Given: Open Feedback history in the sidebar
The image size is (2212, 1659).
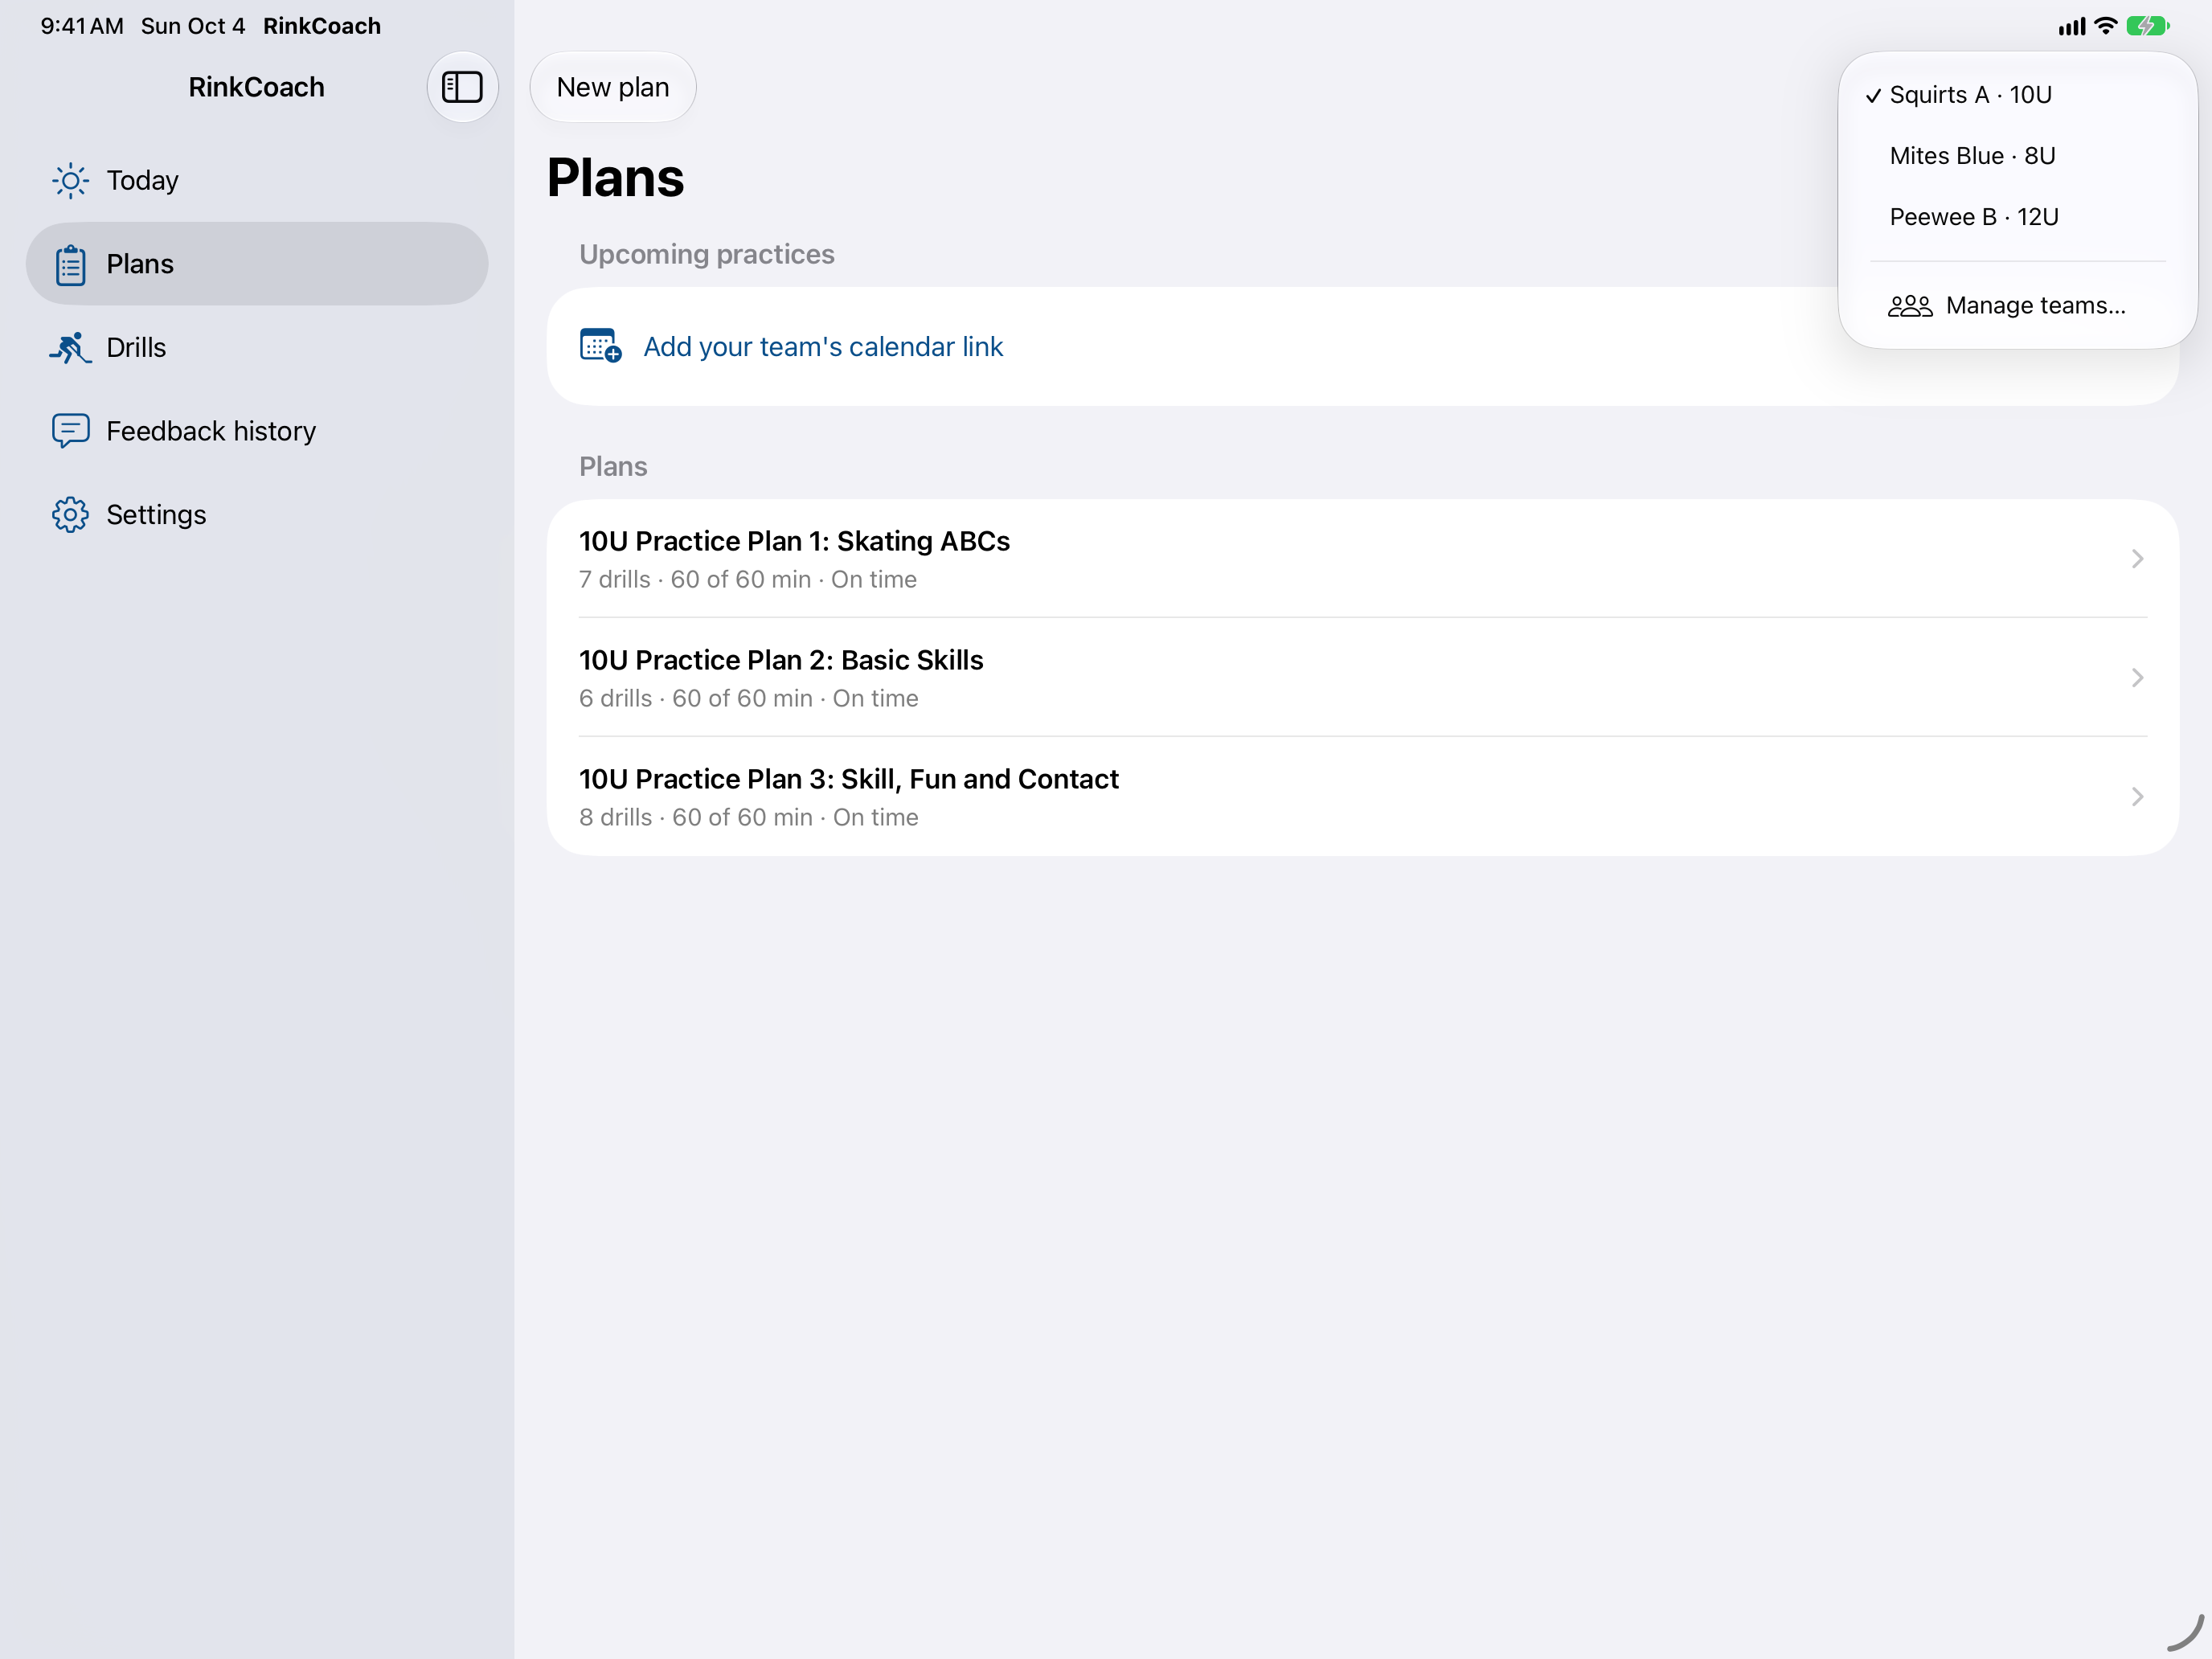Looking at the screenshot, I should 257,431.
